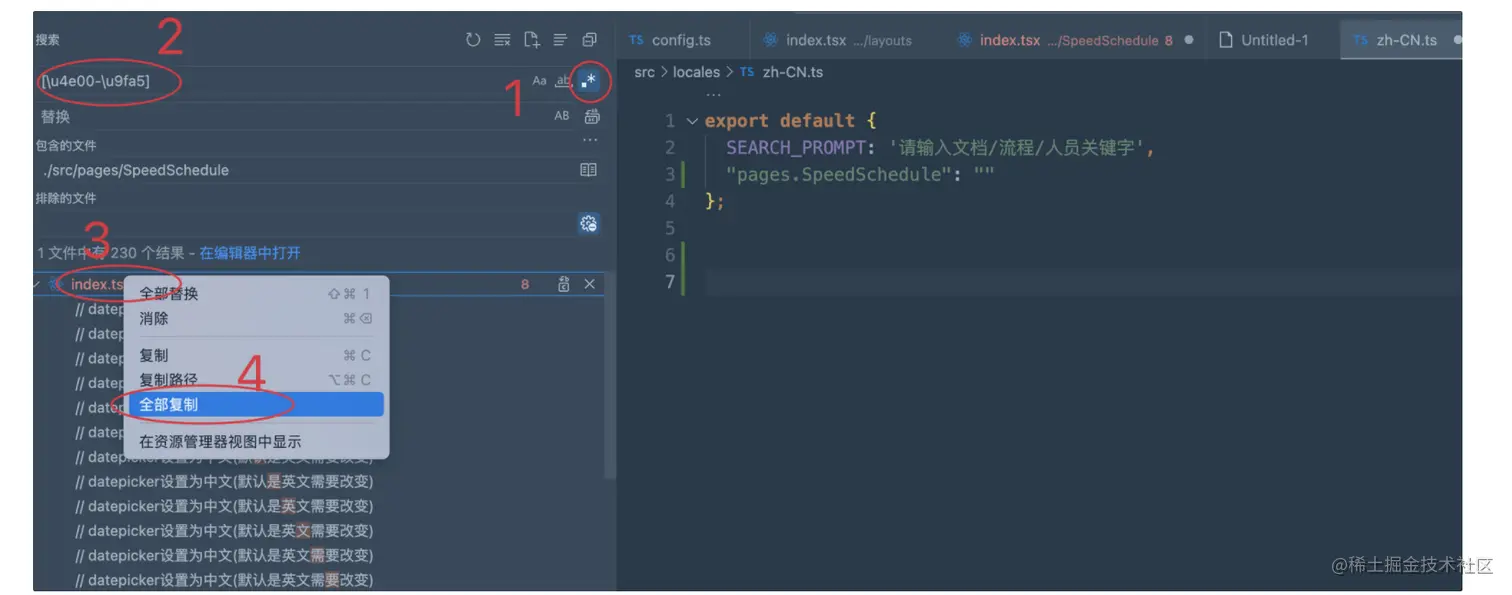
Task: Collapse all search results icon
Action: pos(589,40)
